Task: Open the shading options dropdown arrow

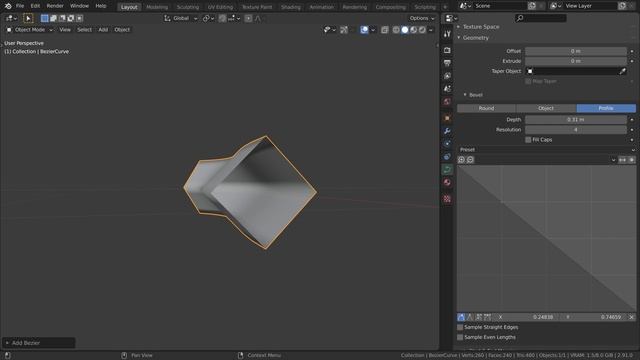Action: click(x=431, y=30)
